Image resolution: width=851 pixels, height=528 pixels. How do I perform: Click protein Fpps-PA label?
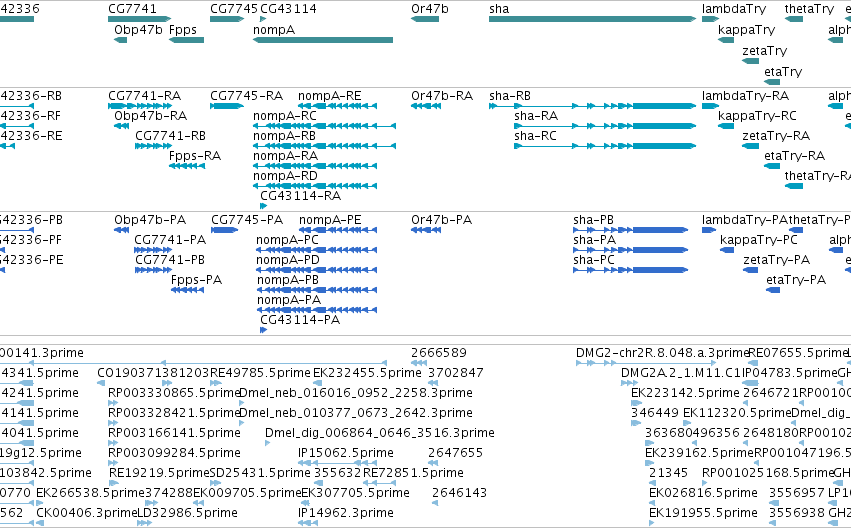pyautogui.click(x=196, y=280)
